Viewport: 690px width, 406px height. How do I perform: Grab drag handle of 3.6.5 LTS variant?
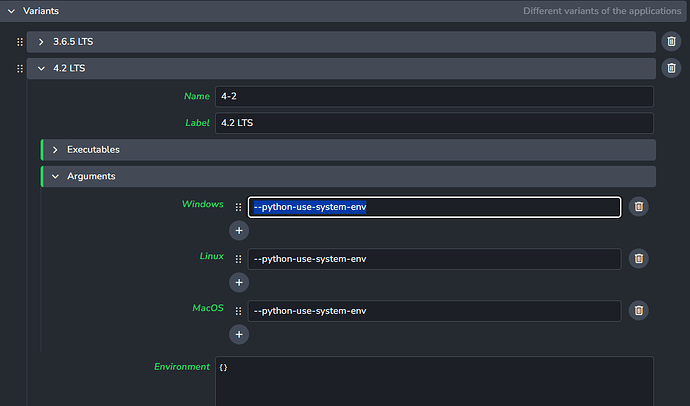pos(19,42)
